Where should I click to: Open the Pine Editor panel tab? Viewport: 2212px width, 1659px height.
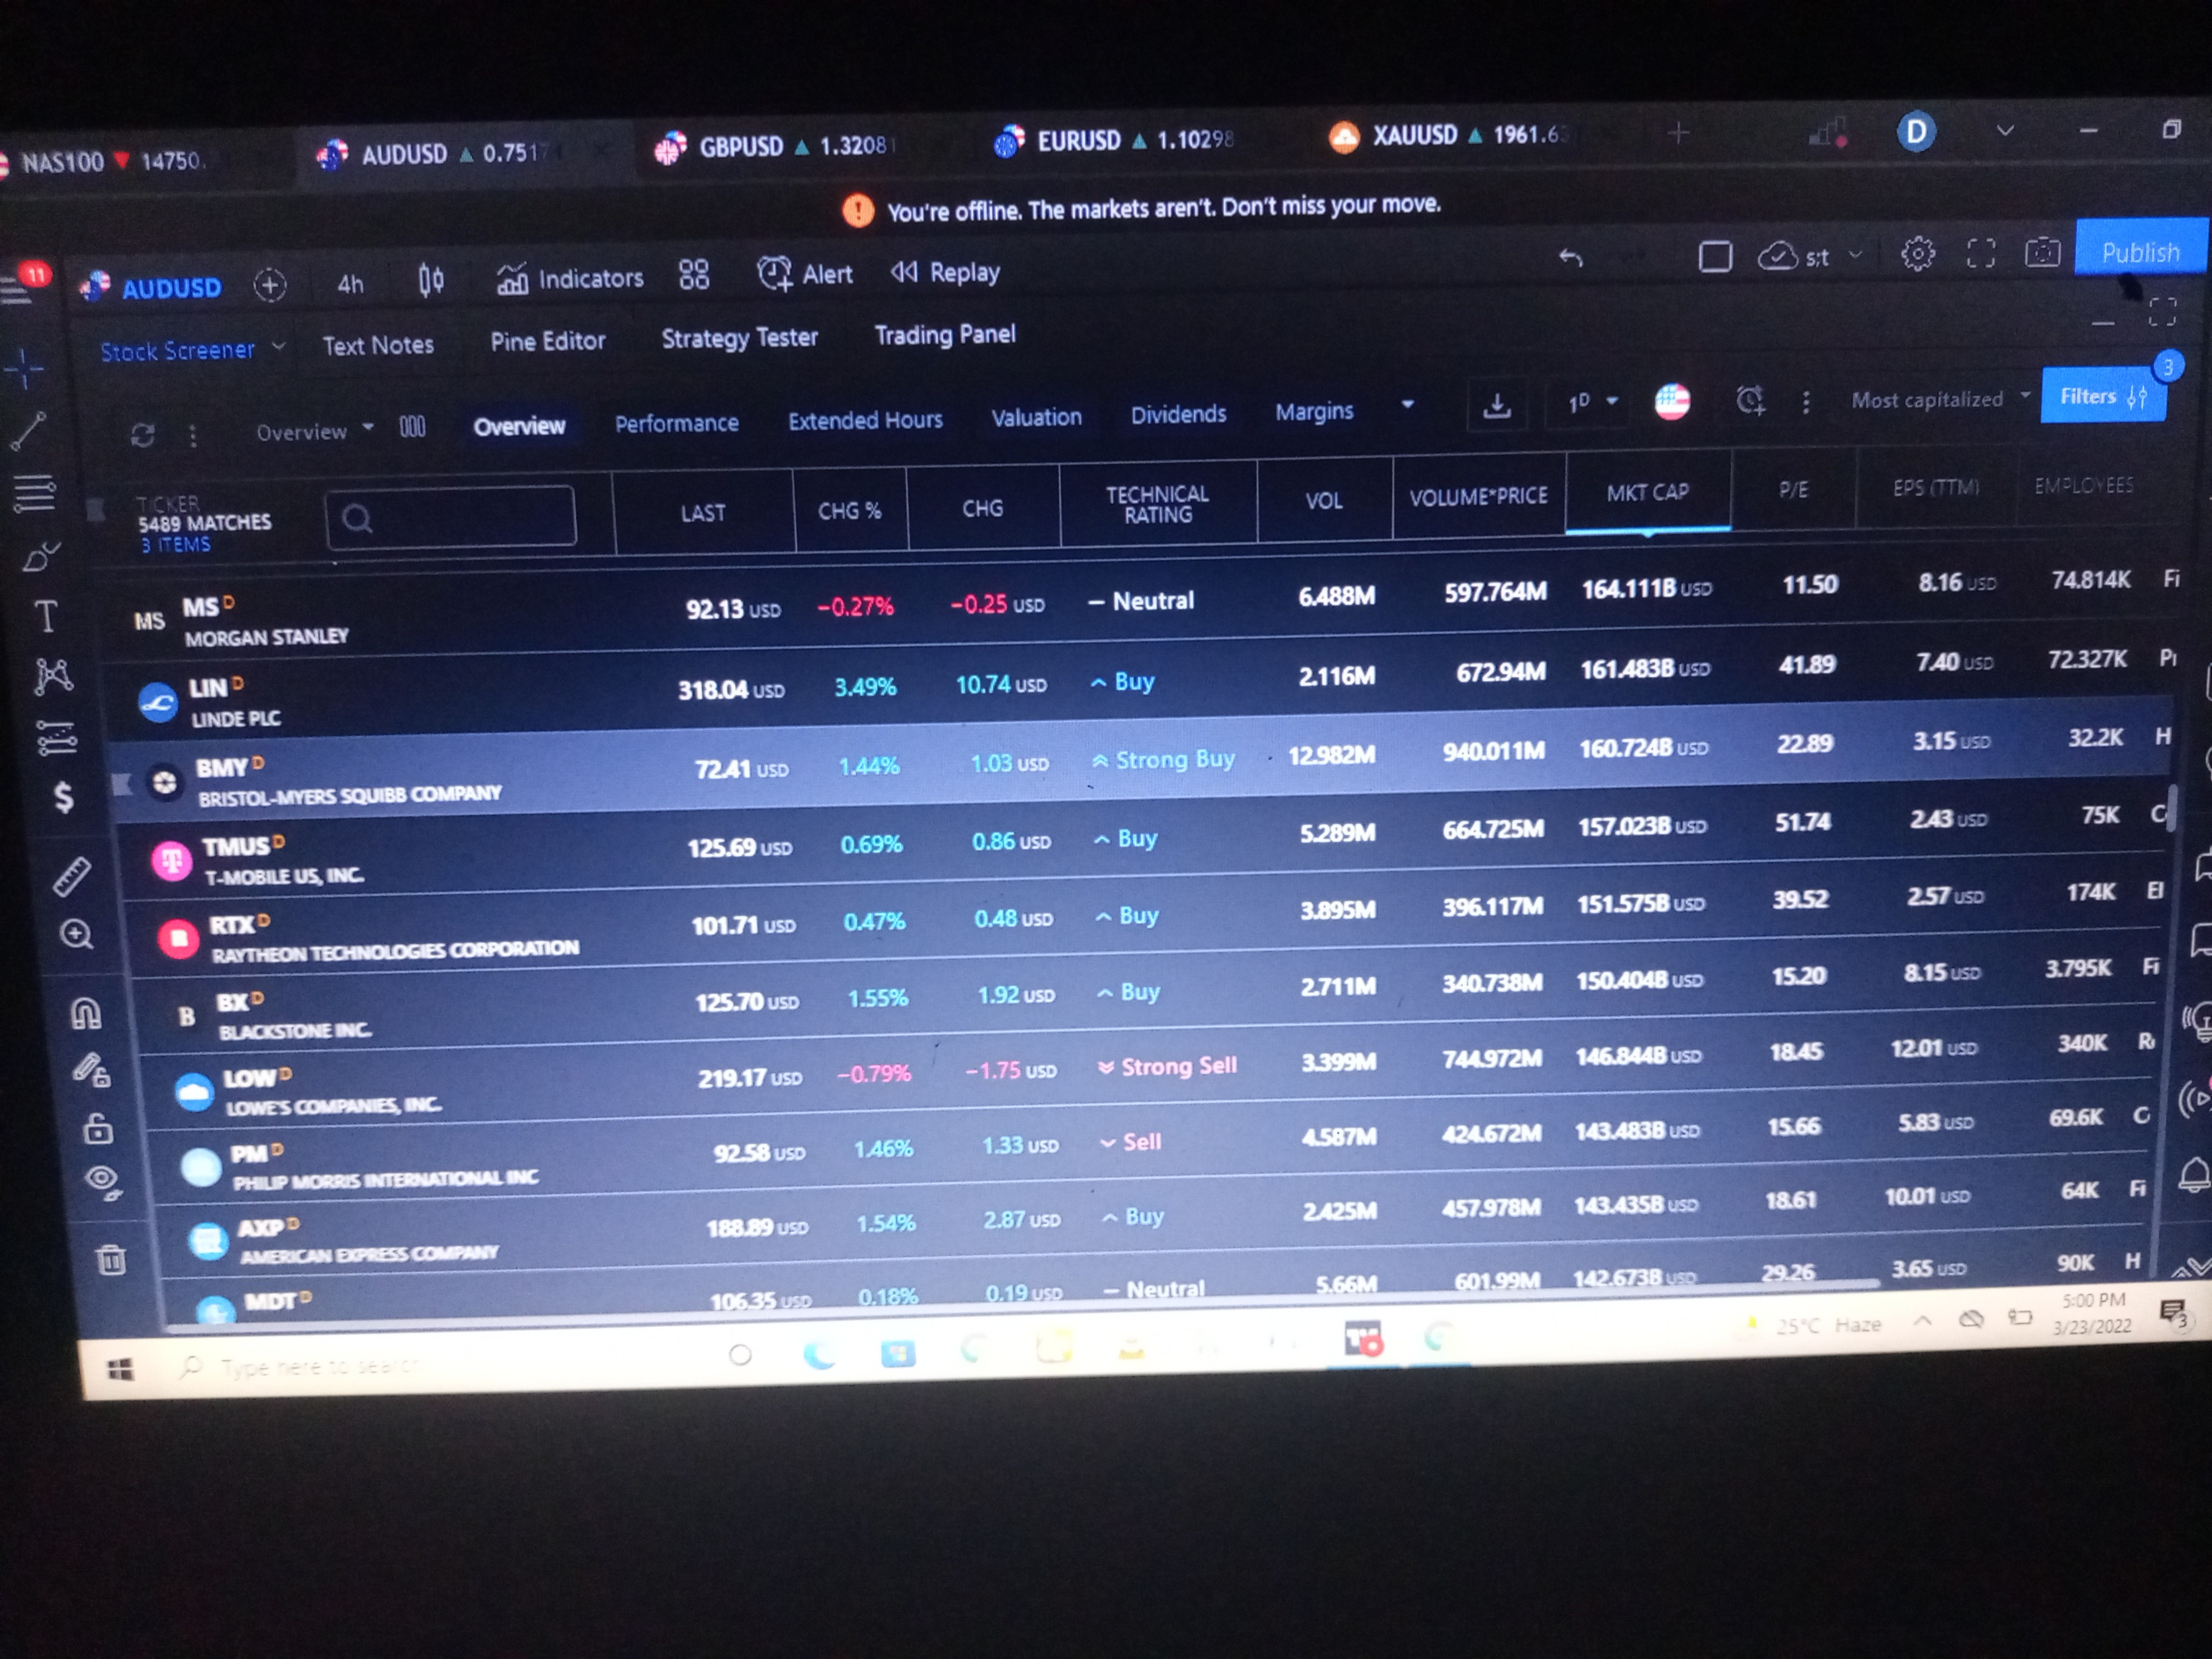click(x=548, y=341)
